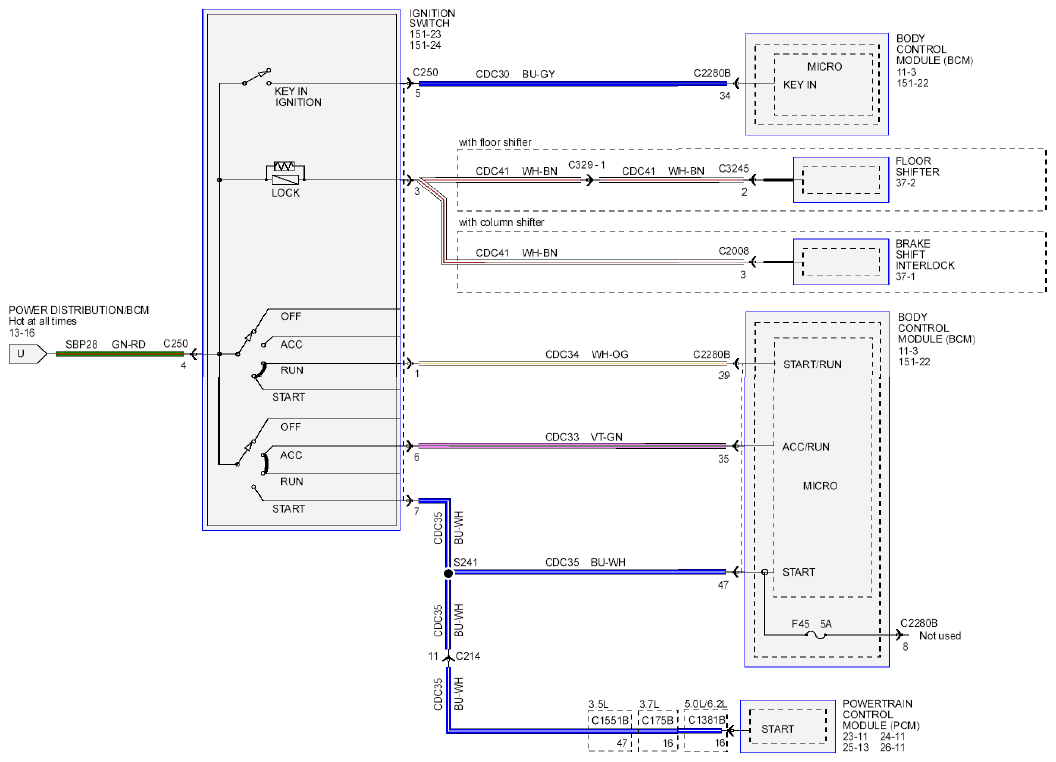Click the ACC/RUN label in BCM
Image resolution: width=1056 pixels, height=762 pixels.
coord(805,447)
